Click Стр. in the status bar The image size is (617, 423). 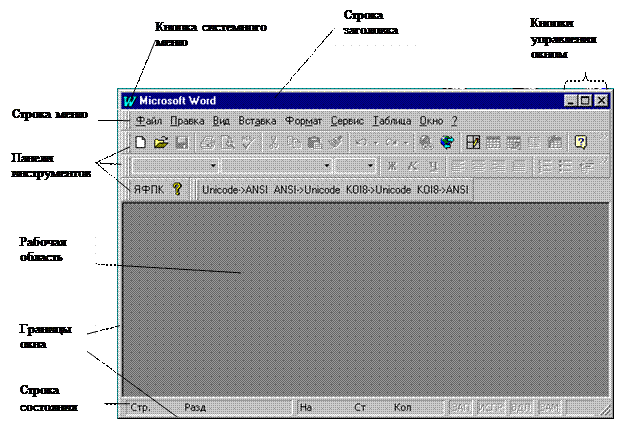(140, 407)
